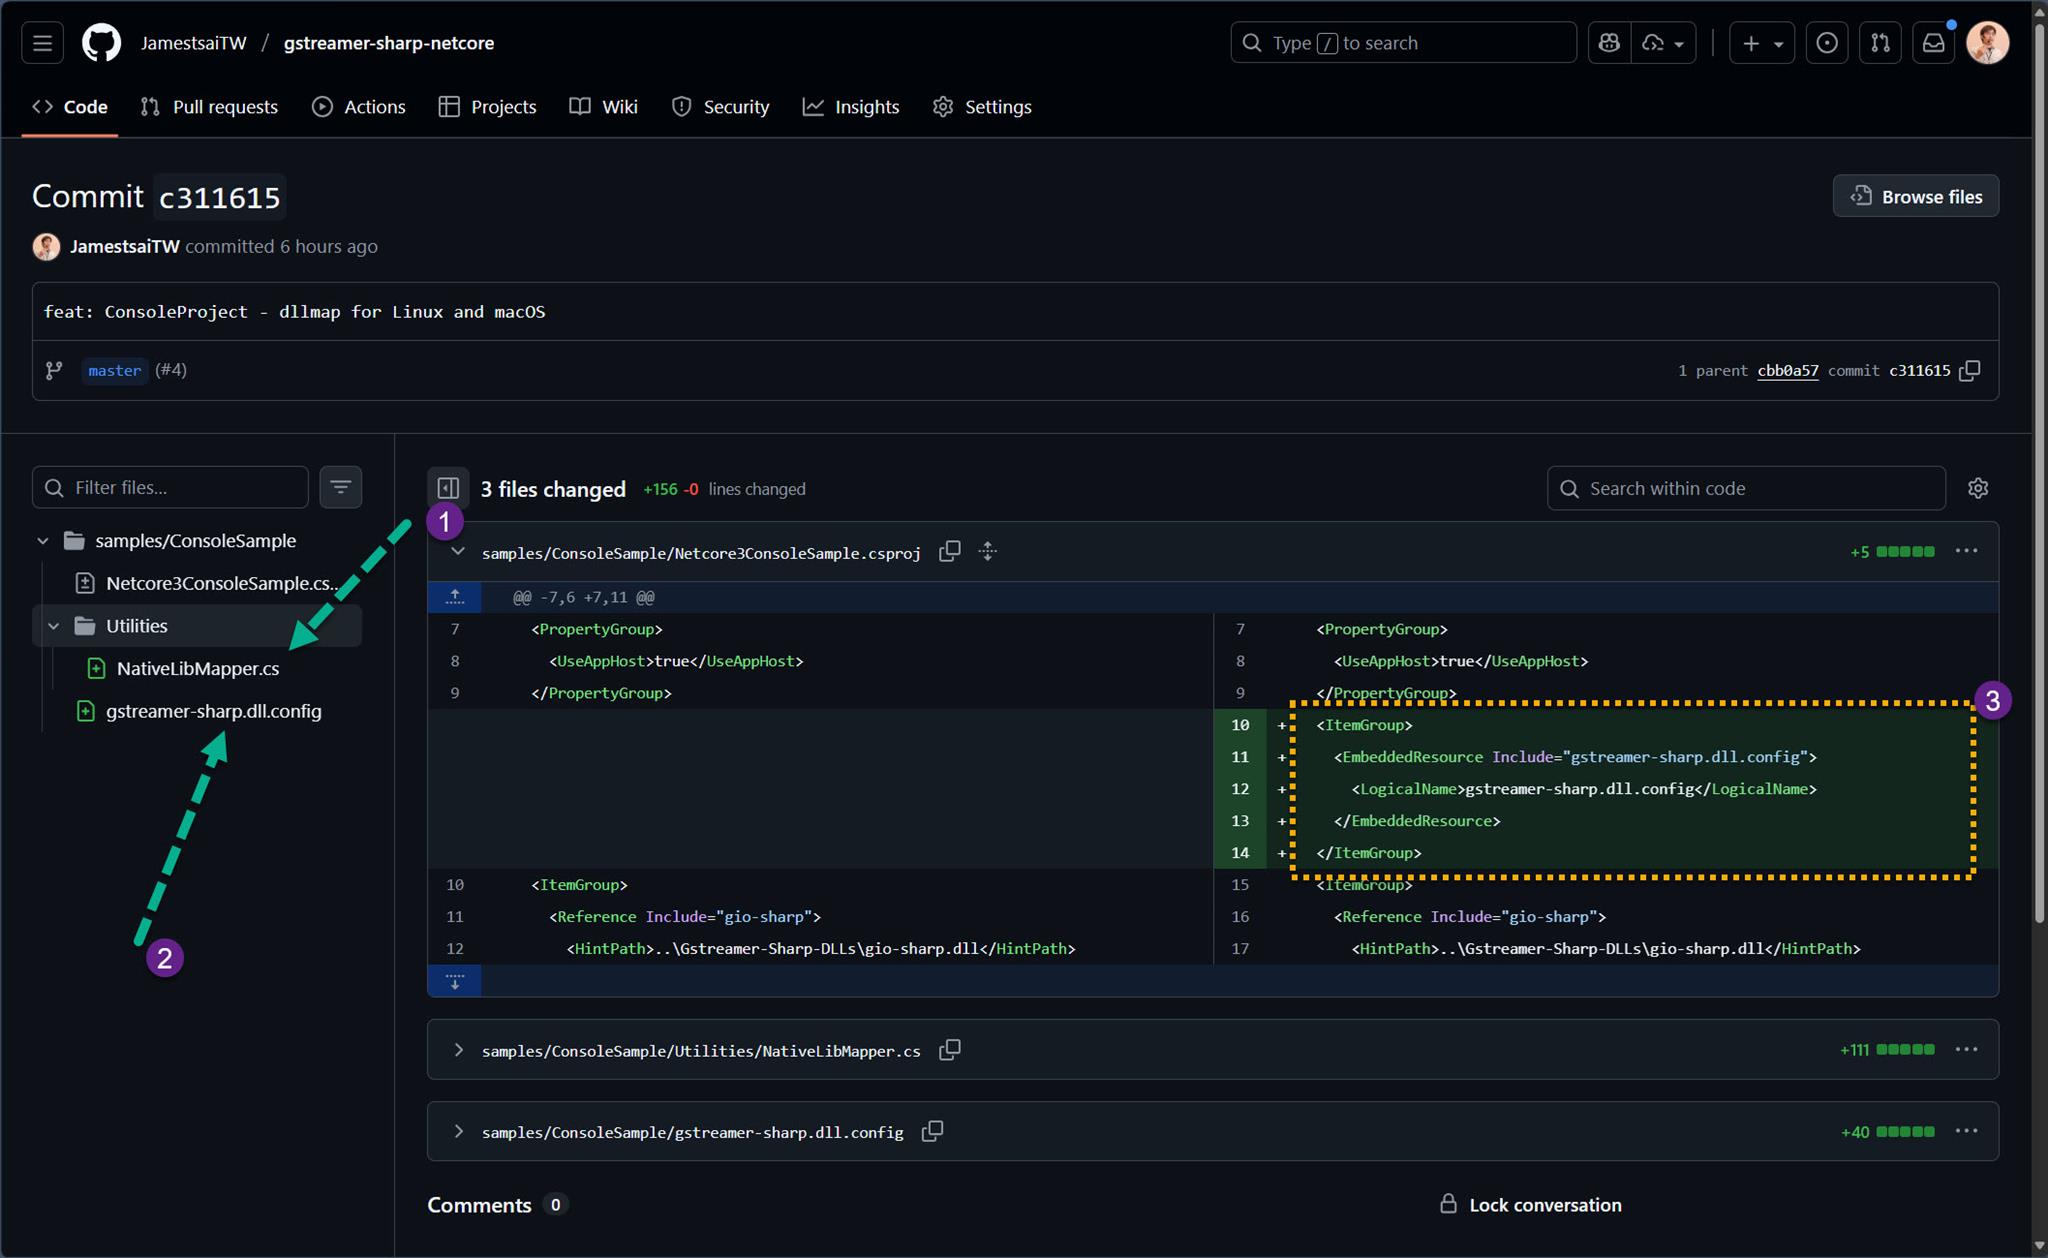Open the issues icon in header
This screenshot has width=2048, height=1258.
point(1826,43)
